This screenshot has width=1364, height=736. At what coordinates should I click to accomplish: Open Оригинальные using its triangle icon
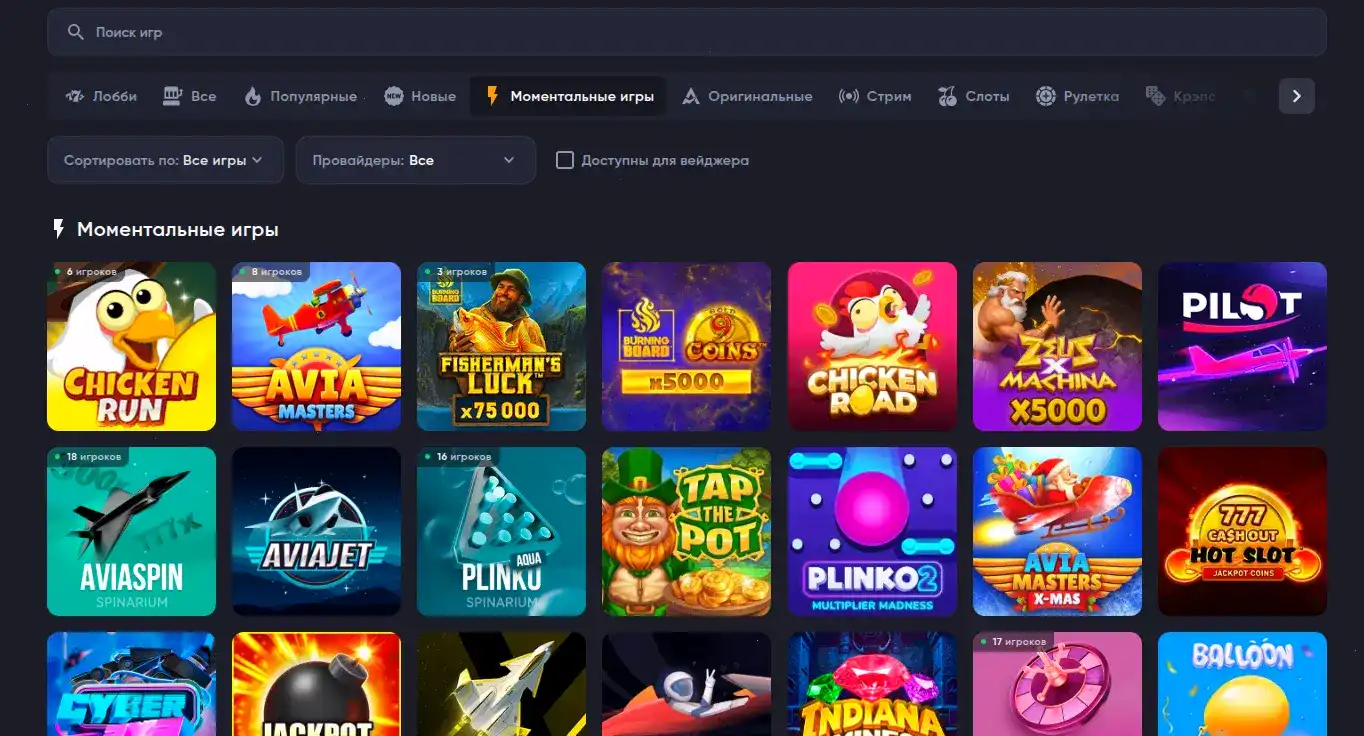tap(689, 95)
